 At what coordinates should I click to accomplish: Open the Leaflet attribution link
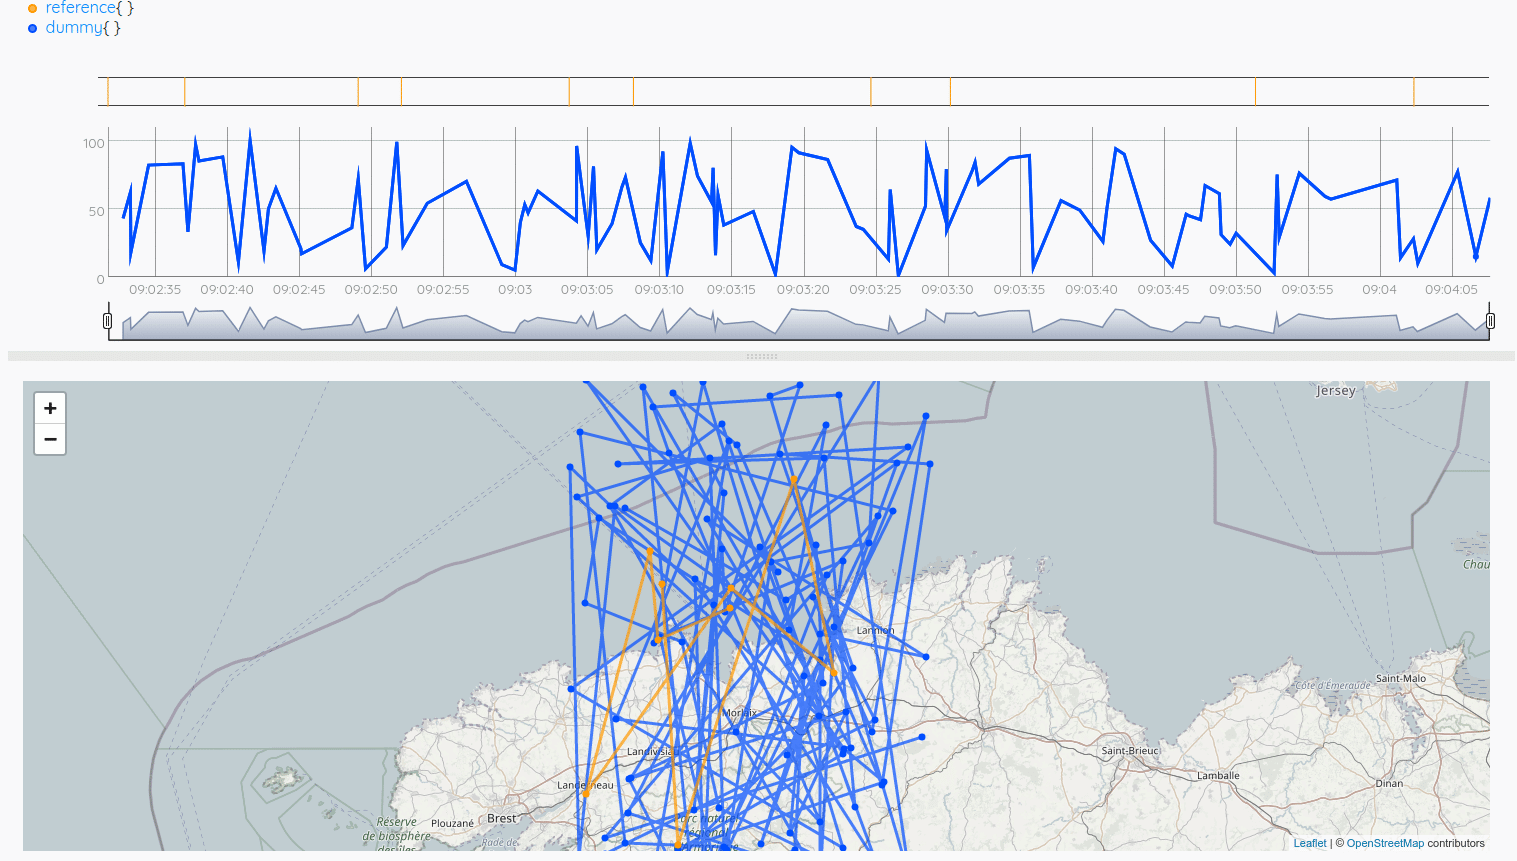pyautogui.click(x=1309, y=843)
